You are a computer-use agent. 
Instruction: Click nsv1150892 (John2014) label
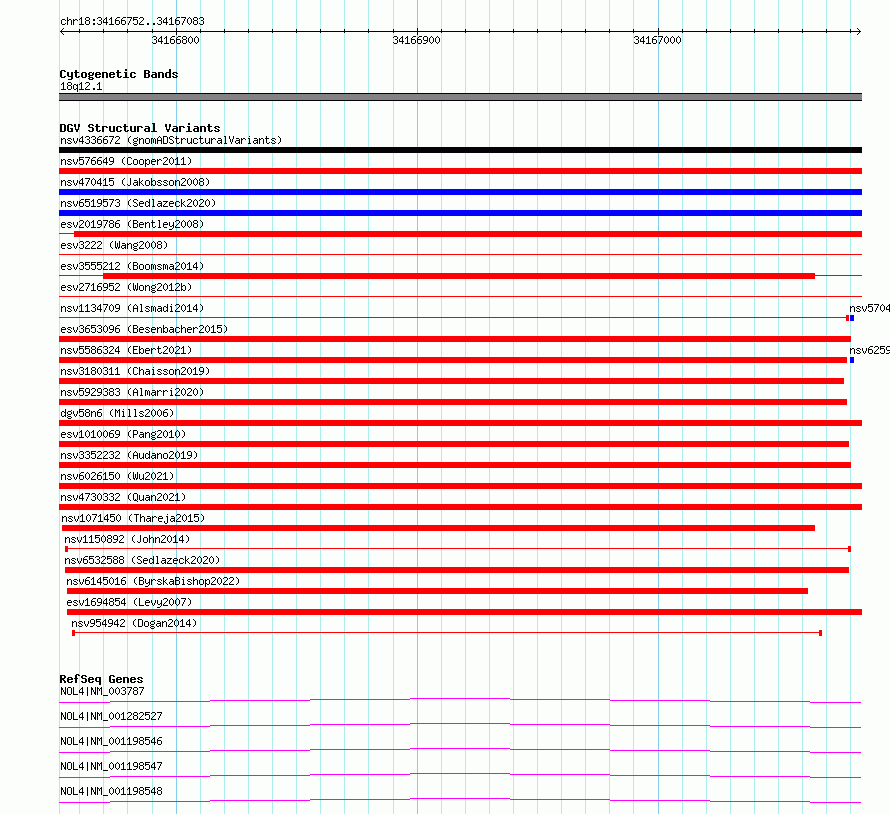click(x=127, y=539)
